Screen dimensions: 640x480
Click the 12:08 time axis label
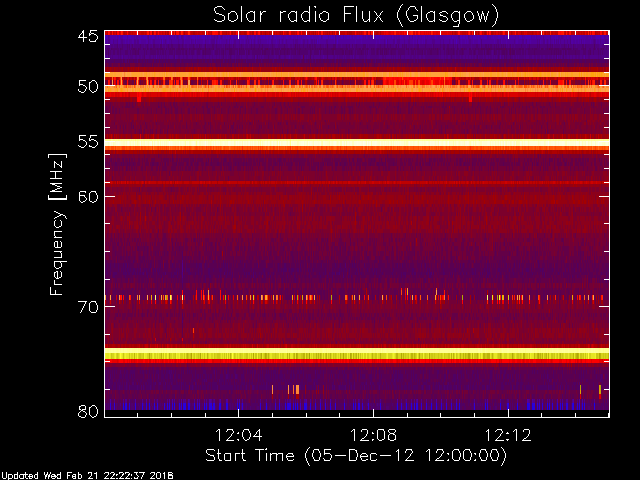[x=373, y=435]
